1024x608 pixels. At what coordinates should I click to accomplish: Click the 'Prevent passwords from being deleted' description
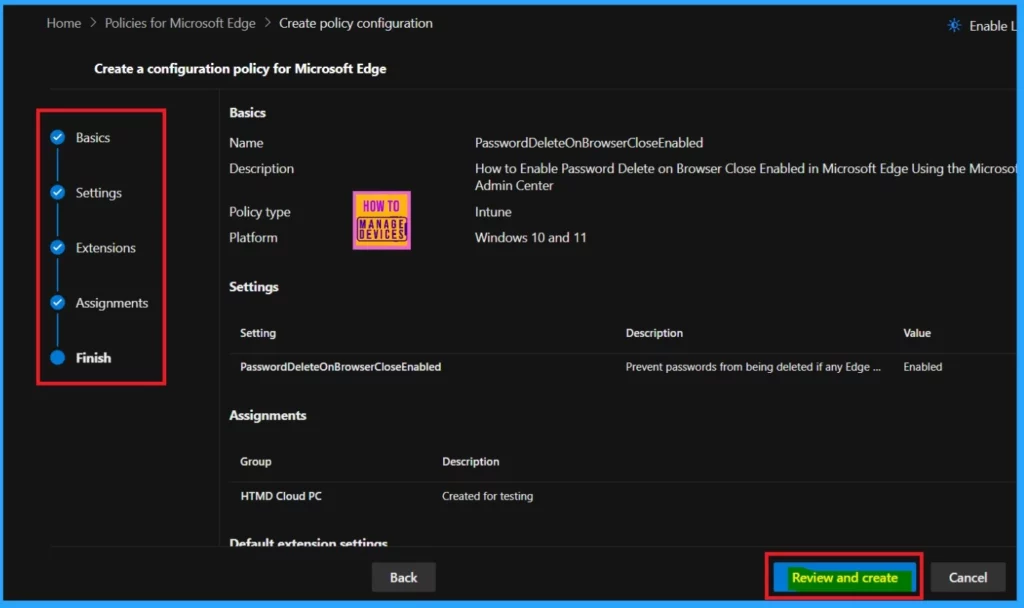click(753, 367)
